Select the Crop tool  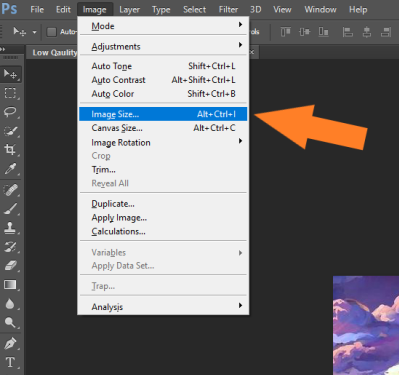click(x=11, y=150)
